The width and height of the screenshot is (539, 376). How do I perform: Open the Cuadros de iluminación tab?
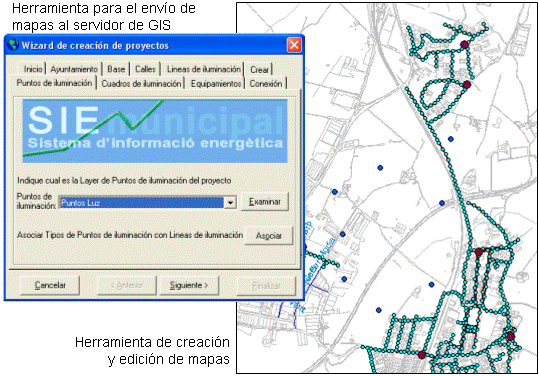click(x=141, y=83)
